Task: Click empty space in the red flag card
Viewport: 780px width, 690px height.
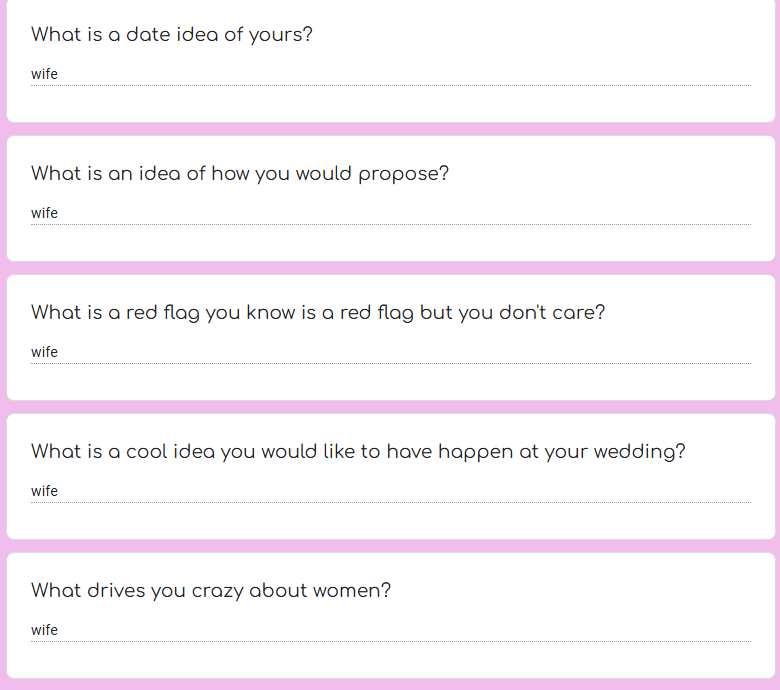Action: (x=390, y=382)
